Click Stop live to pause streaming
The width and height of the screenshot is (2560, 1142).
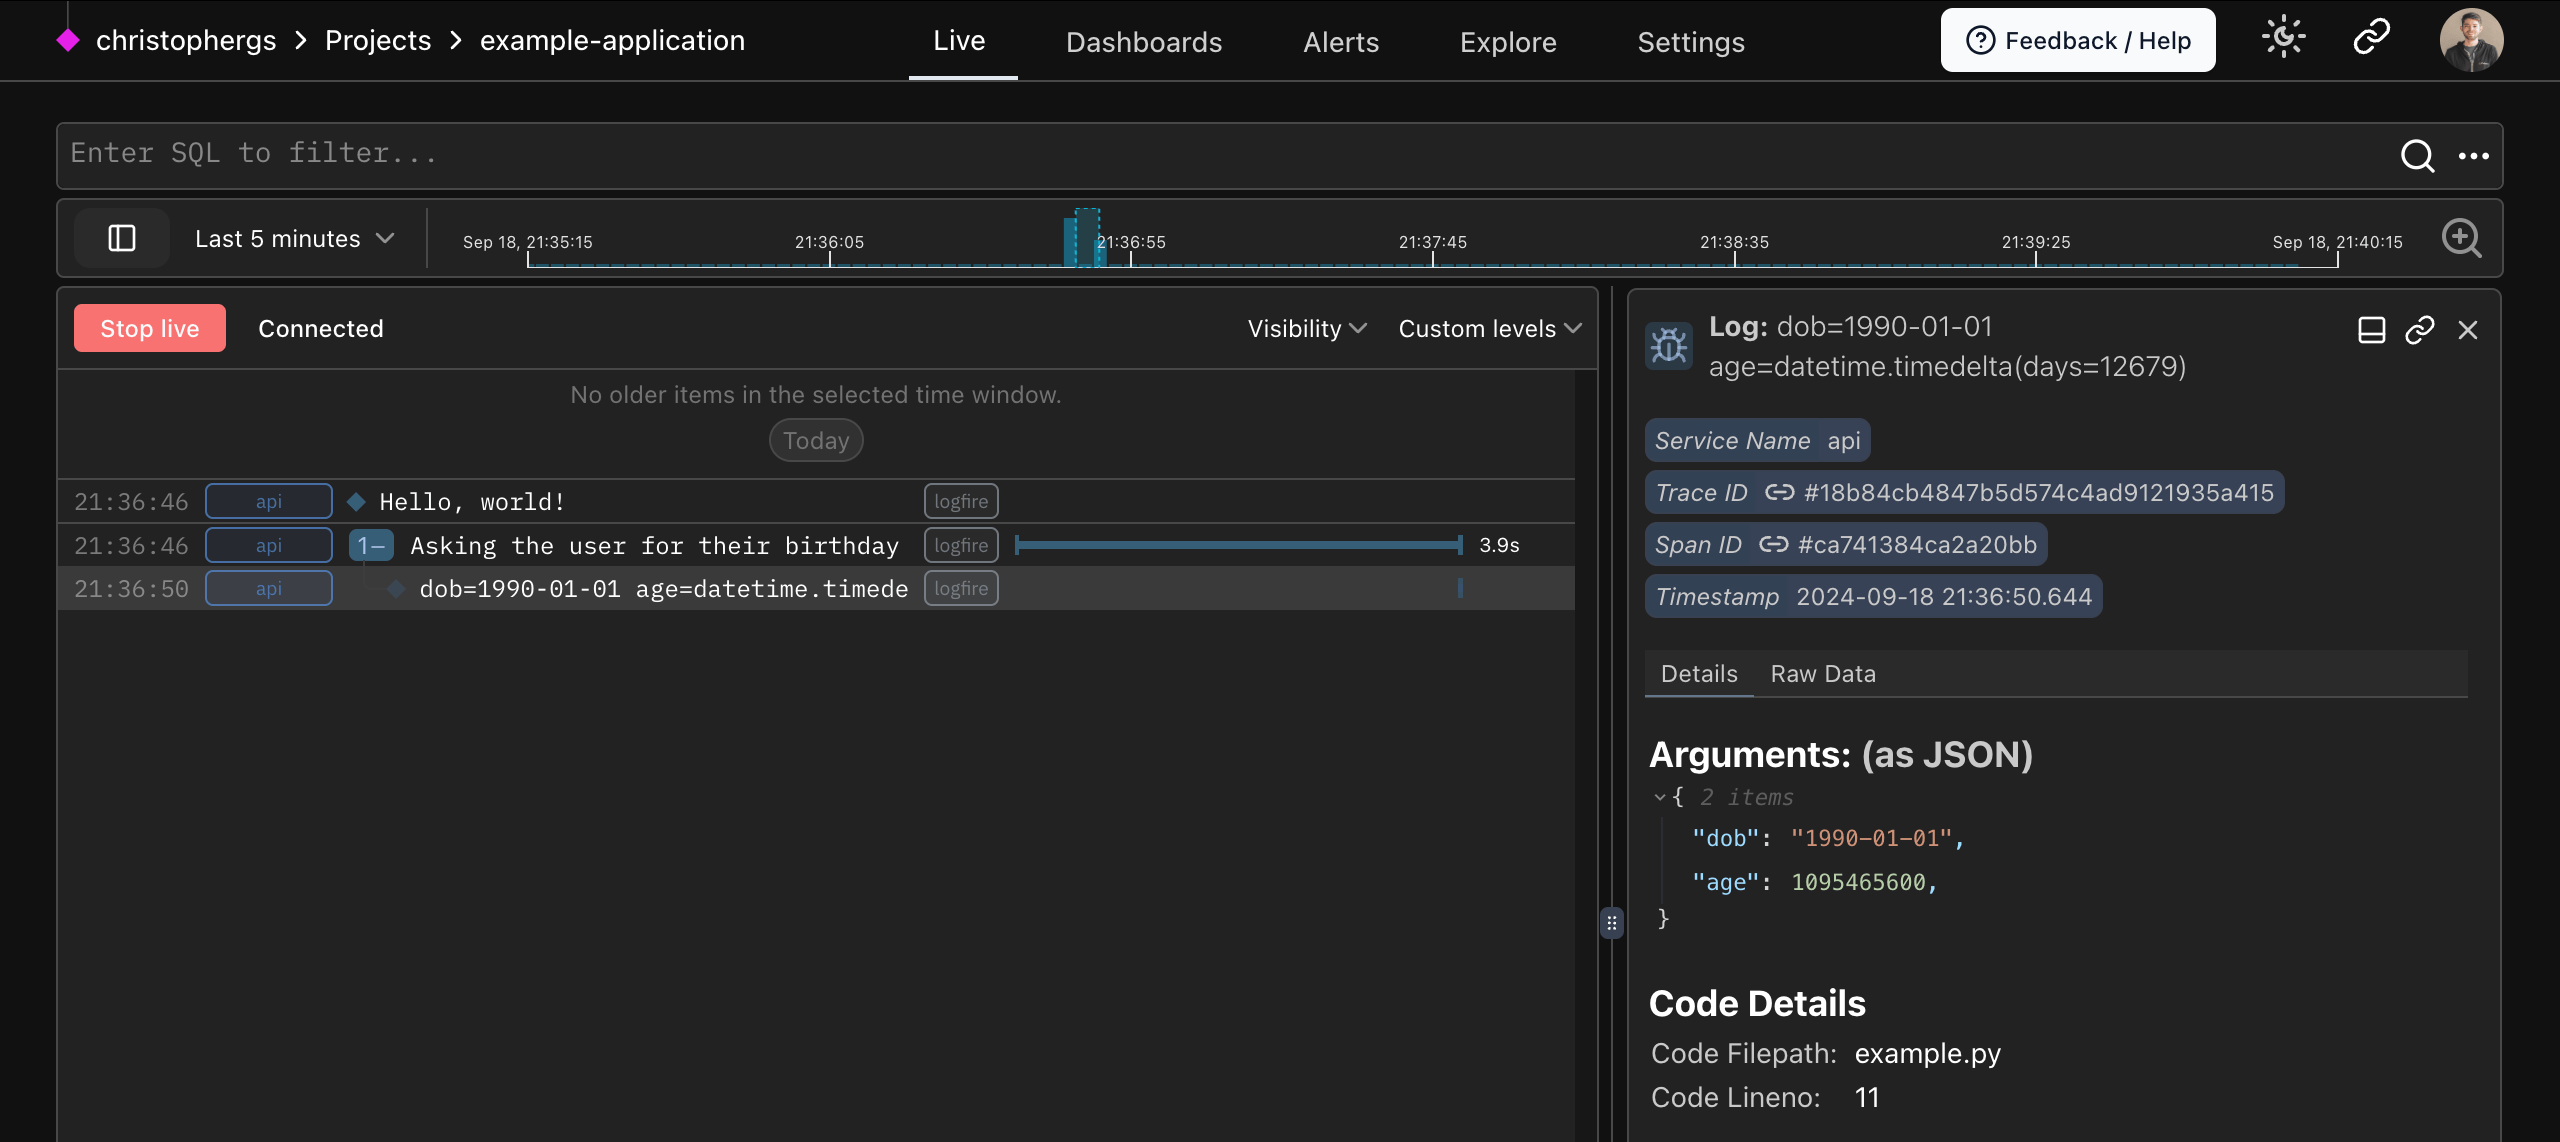[149, 327]
